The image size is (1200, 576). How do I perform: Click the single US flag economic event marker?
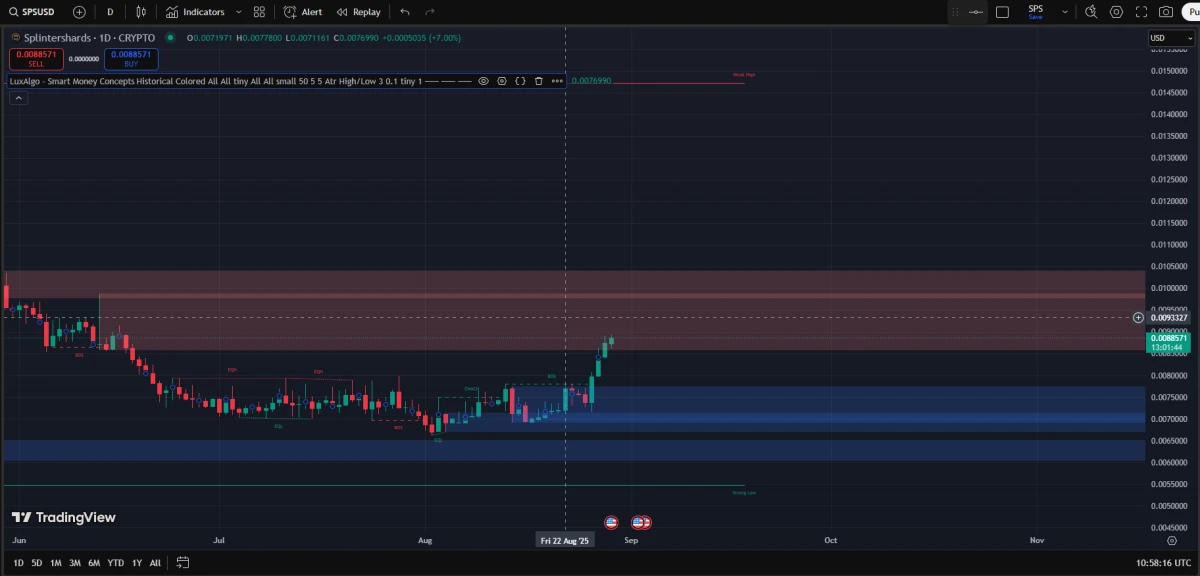pos(611,522)
